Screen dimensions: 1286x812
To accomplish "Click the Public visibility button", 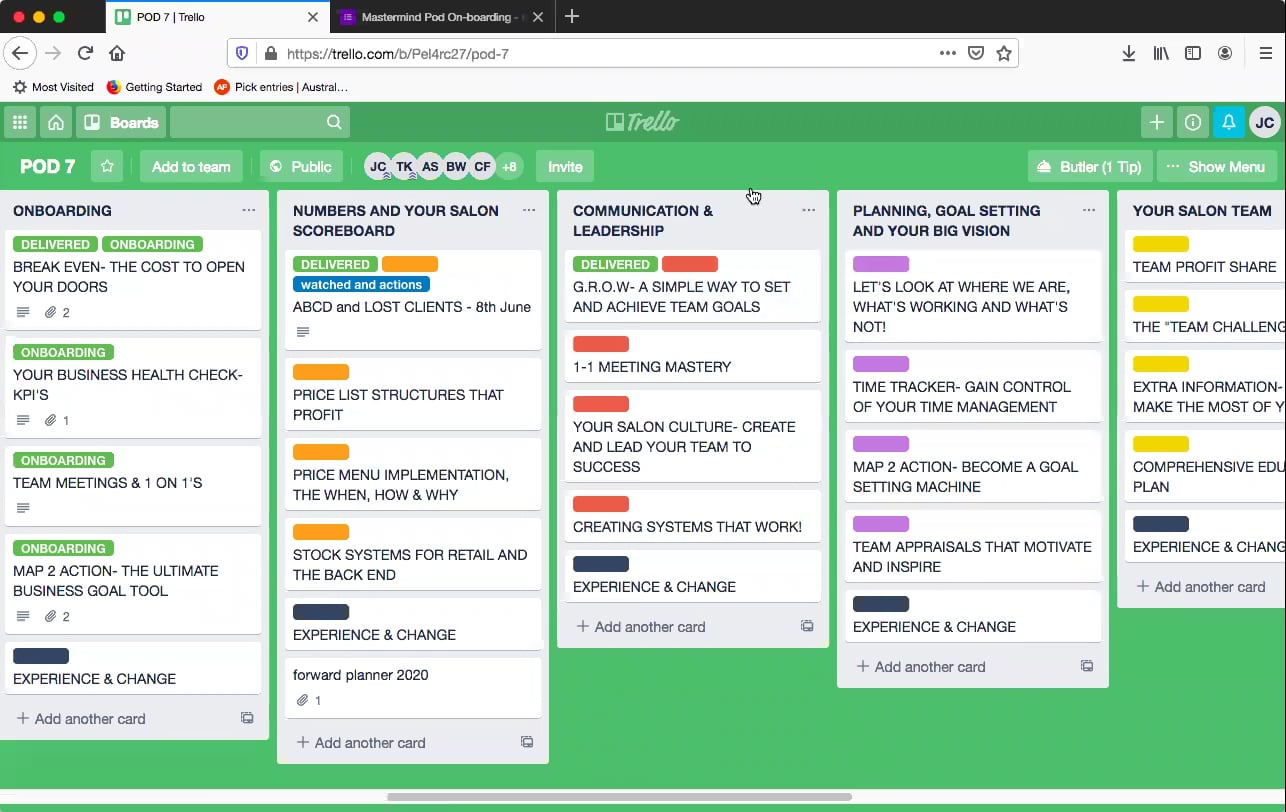I will pos(301,167).
